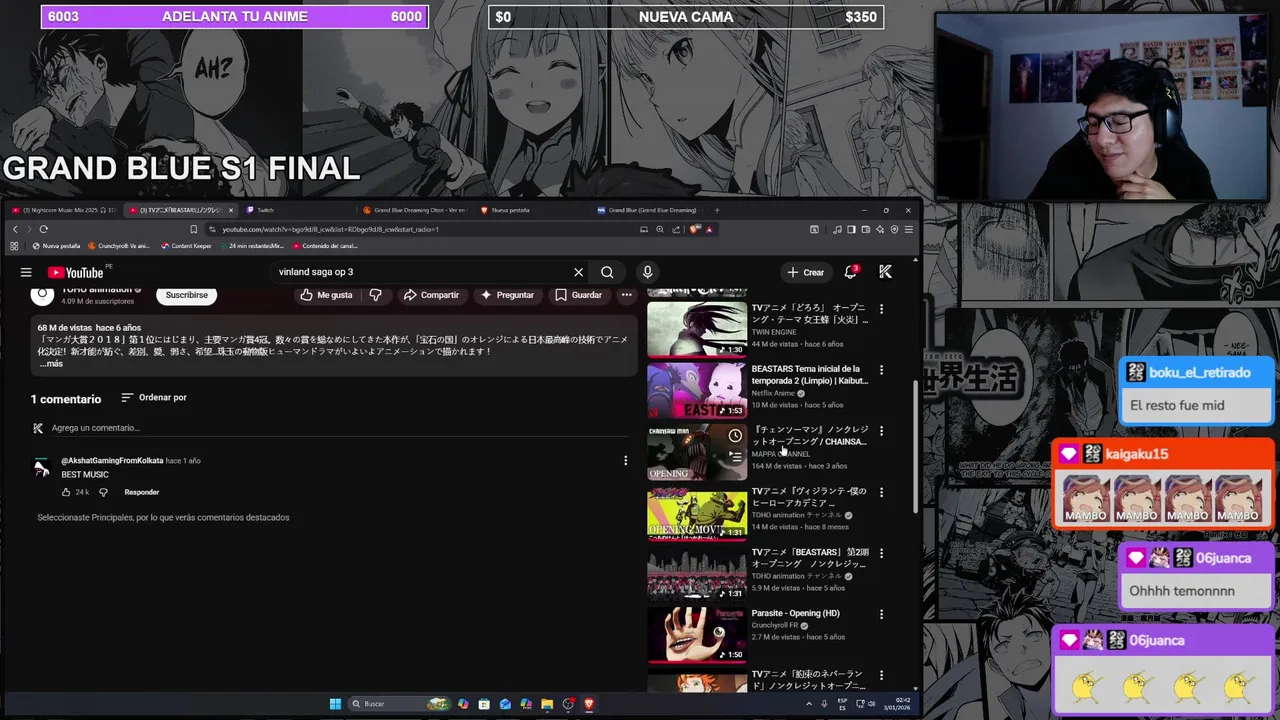Click the Guardar save button
Viewport: 1280px width, 720px height.
[578, 295]
